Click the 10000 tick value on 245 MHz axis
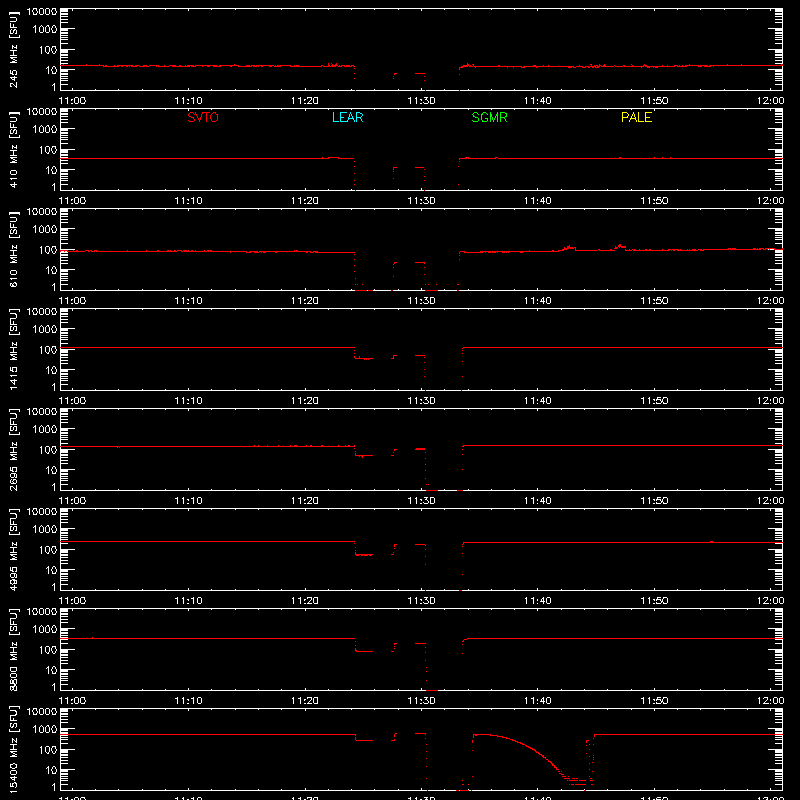Image resolution: width=800 pixels, height=800 pixels. point(42,12)
